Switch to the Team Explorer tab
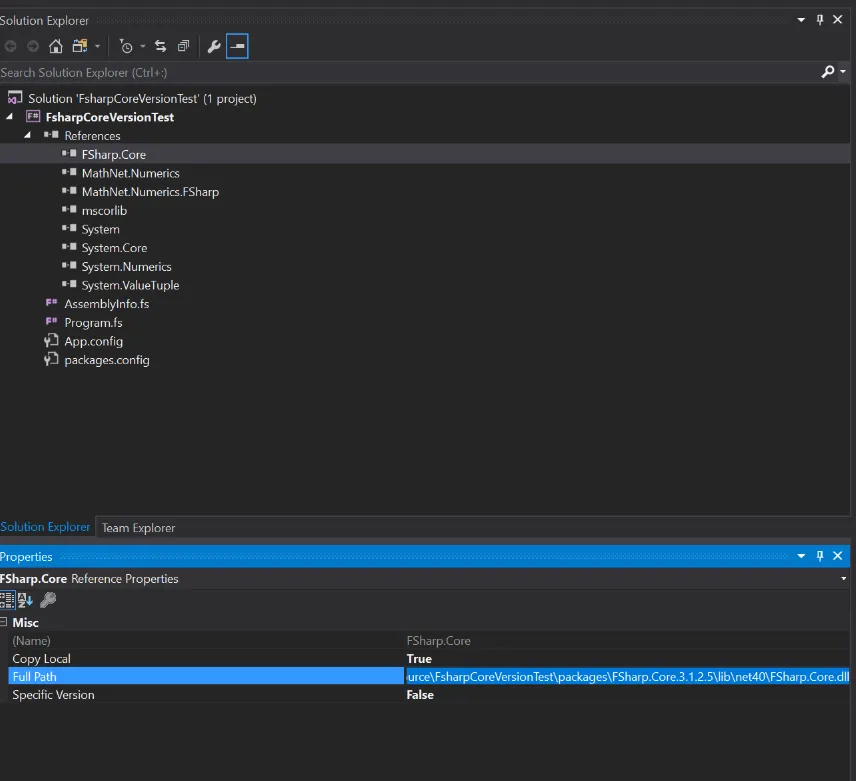Screen dimensions: 856x781 pyautogui.click(x=138, y=528)
